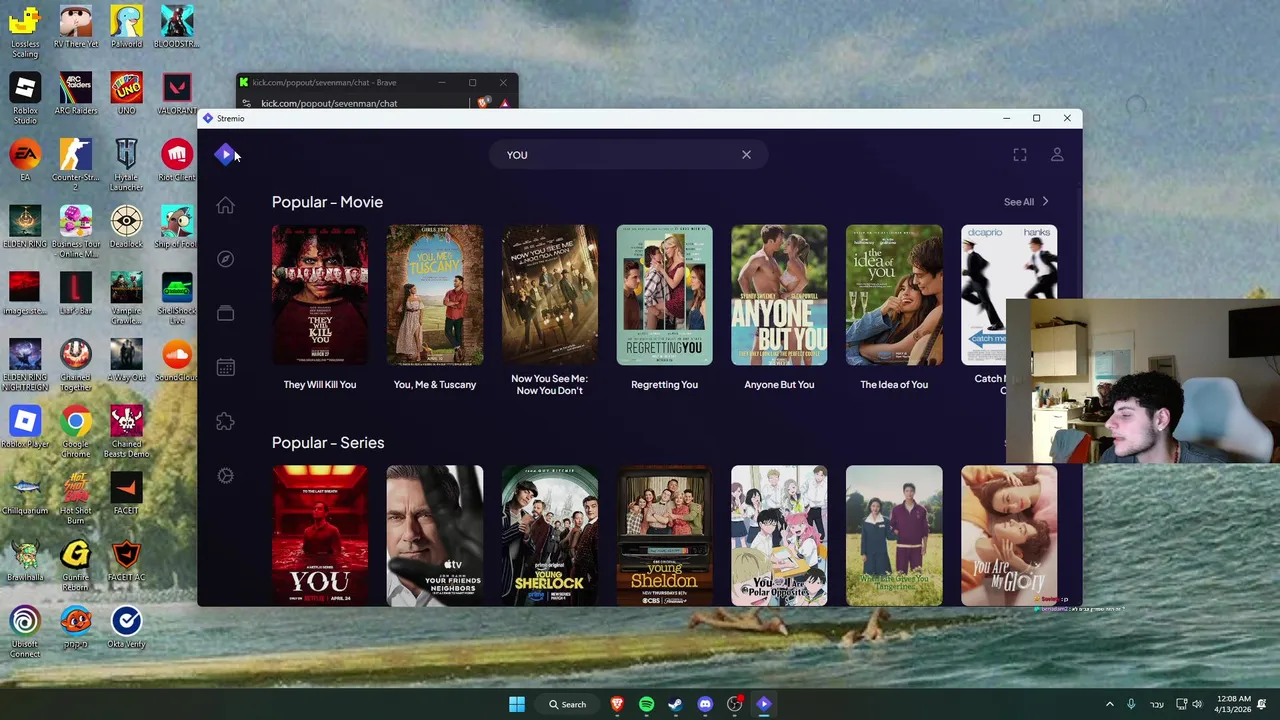Screen dimensions: 1280x720
Task: Enter fullscreen mode in Stremio
Action: pyautogui.click(x=1019, y=155)
